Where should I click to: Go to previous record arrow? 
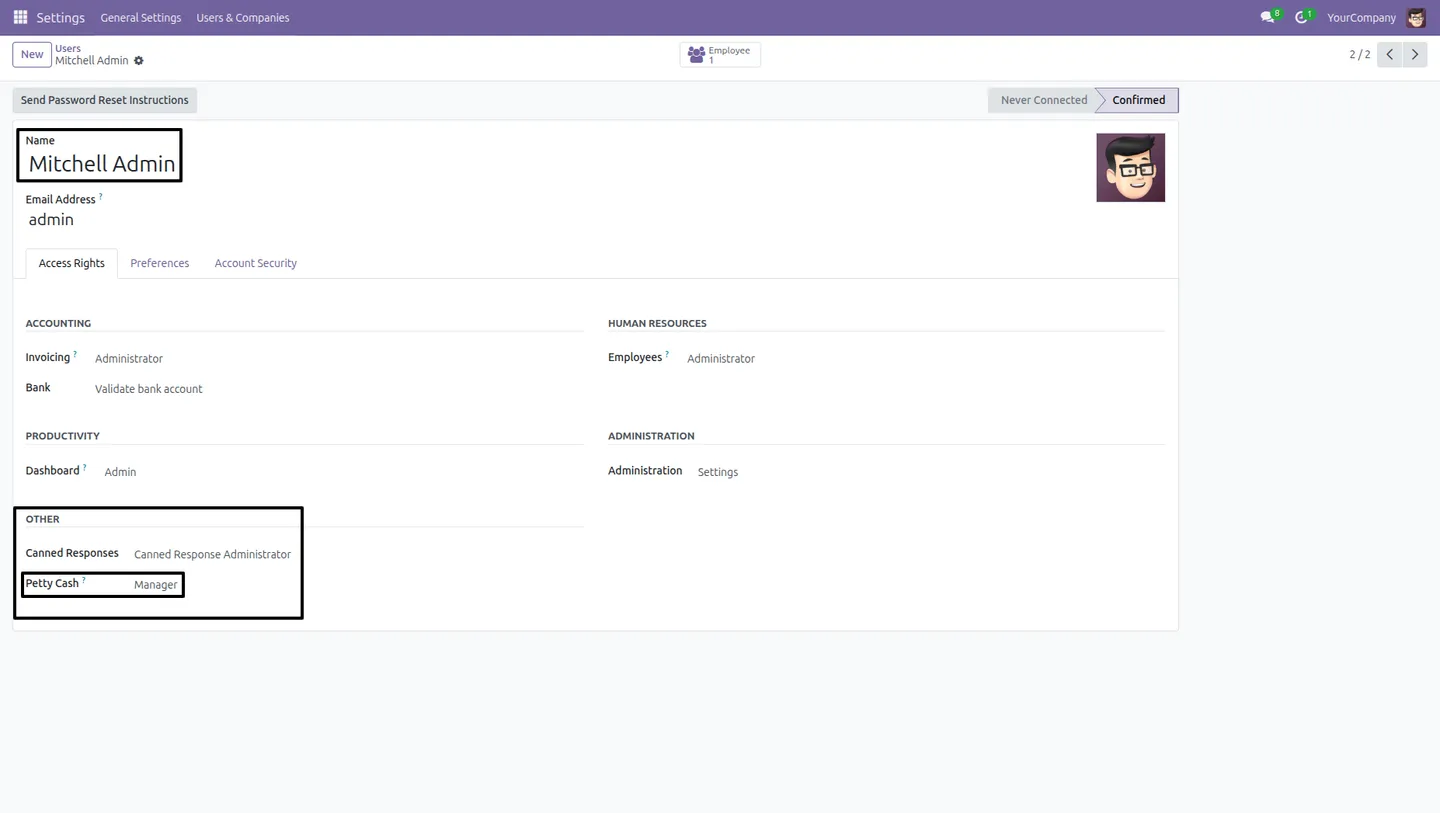tap(1389, 54)
